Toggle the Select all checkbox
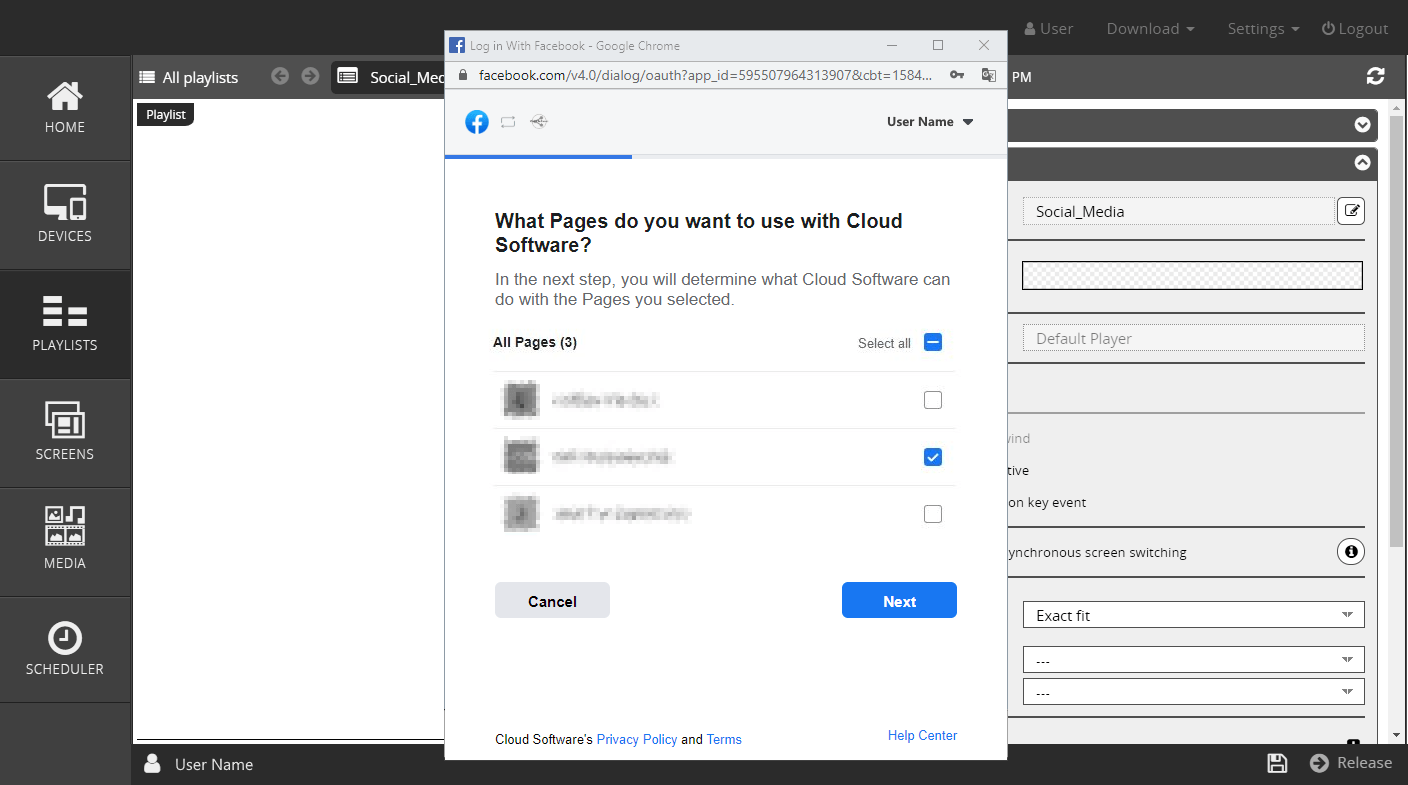The width and height of the screenshot is (1408, 785). click(x=933, y=342)
